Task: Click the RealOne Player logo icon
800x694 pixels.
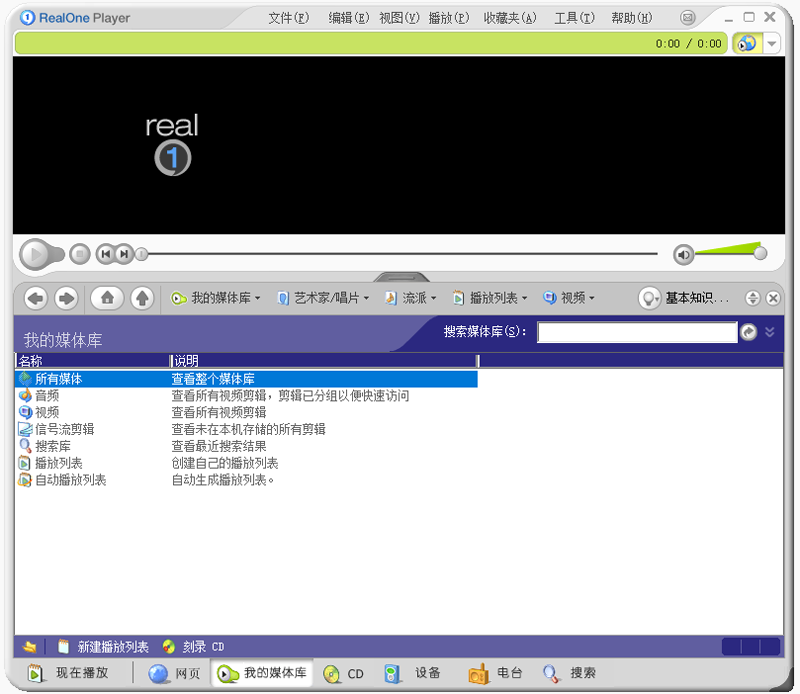Action: 27,18
